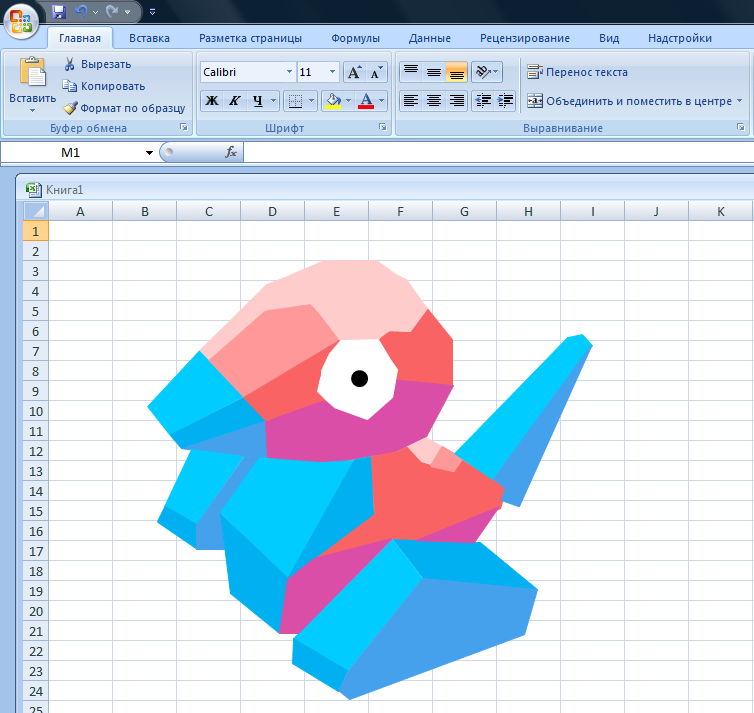Expand font color dropdown arrow
The width and height of the screenshot is (754, 713).
(381, 101)
